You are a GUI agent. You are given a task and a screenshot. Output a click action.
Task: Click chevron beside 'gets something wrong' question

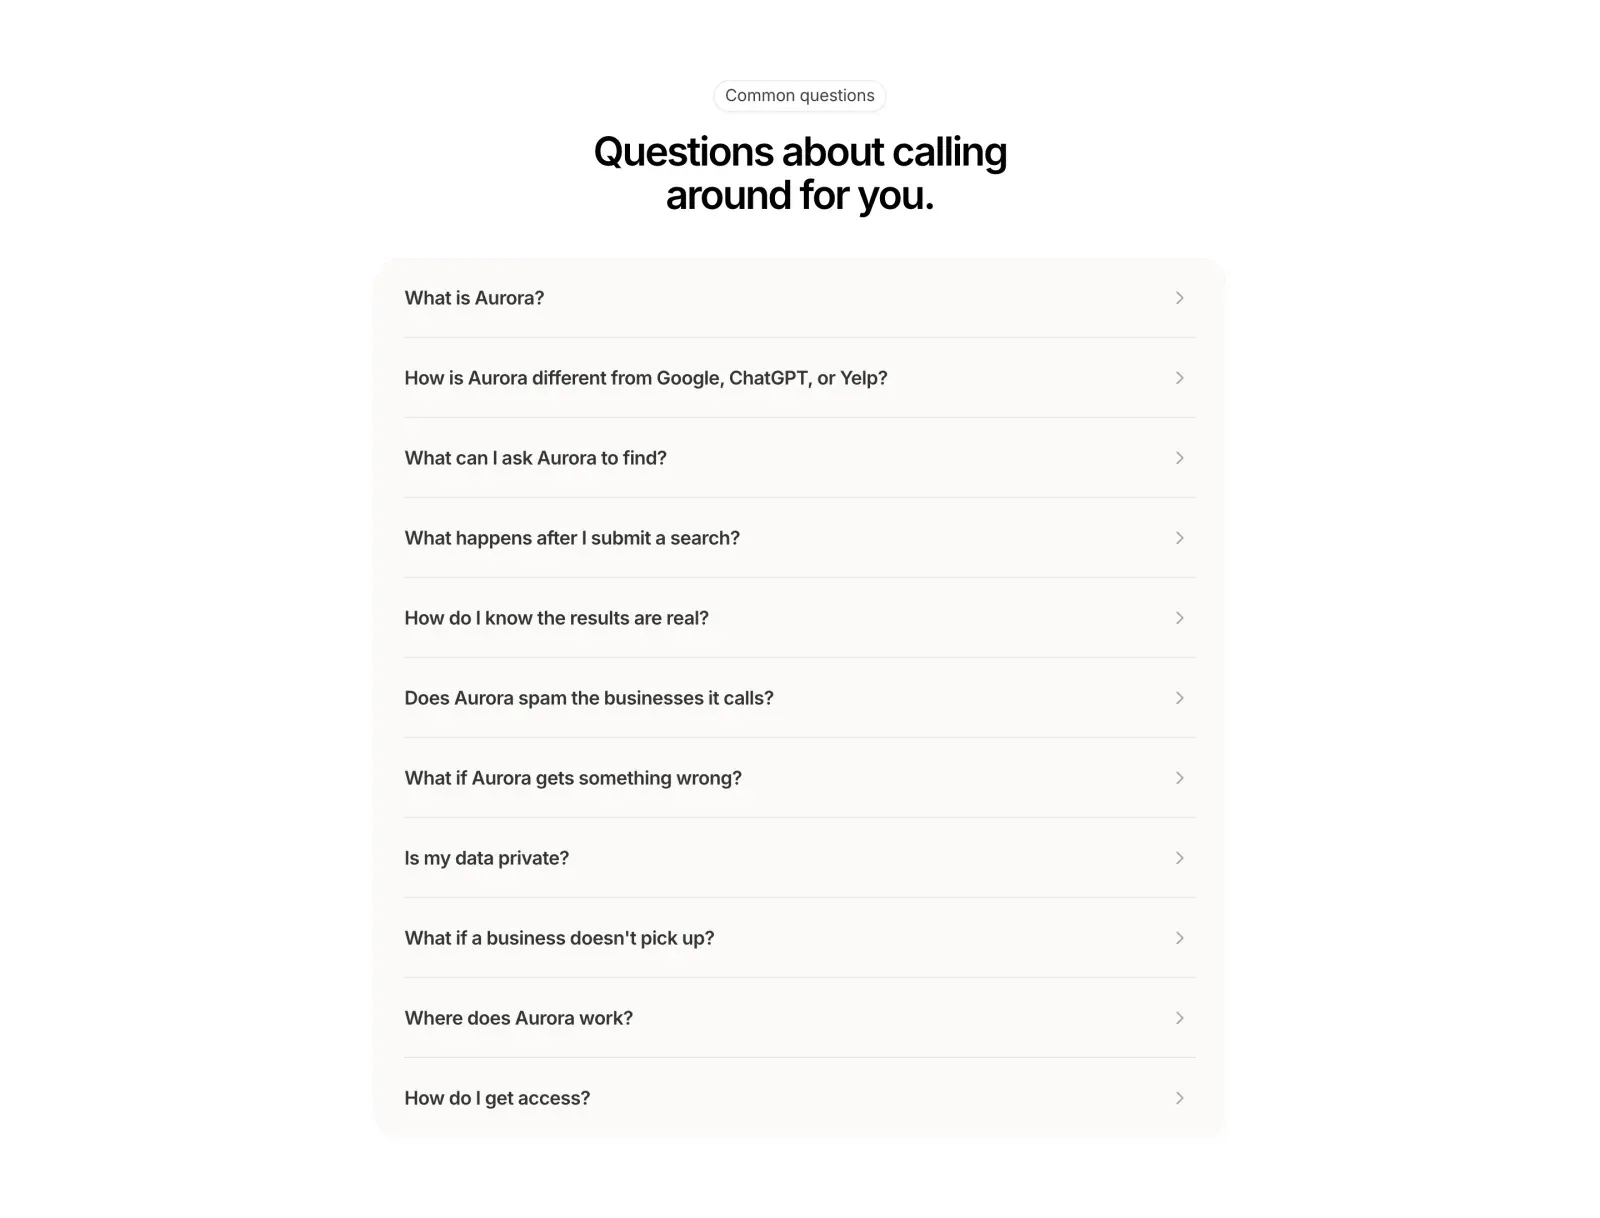point(1179,778)
